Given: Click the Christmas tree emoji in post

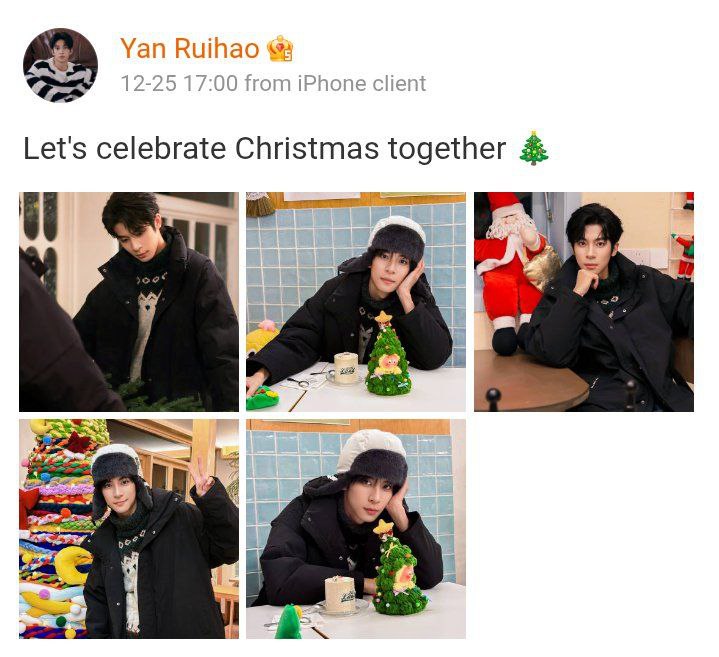Looking at the screenshot, I should click(x=534, y=148).
